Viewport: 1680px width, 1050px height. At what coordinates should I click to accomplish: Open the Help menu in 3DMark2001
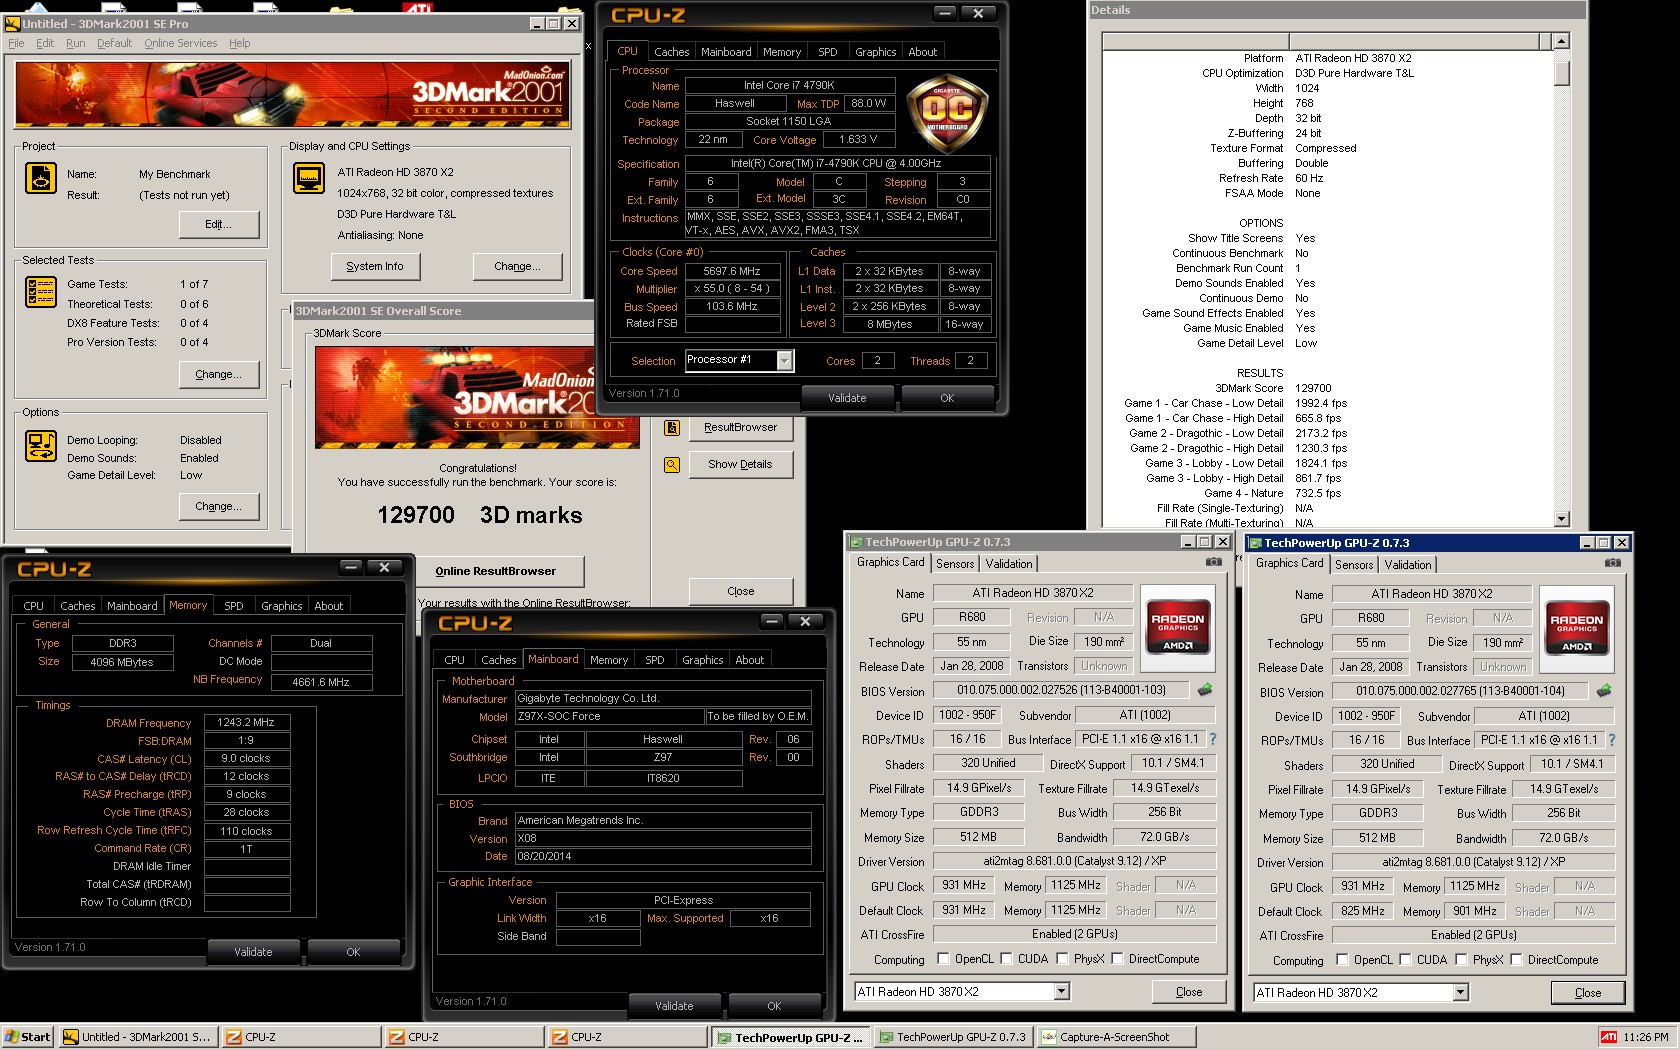pyautogui.click(x=239, y=43)
